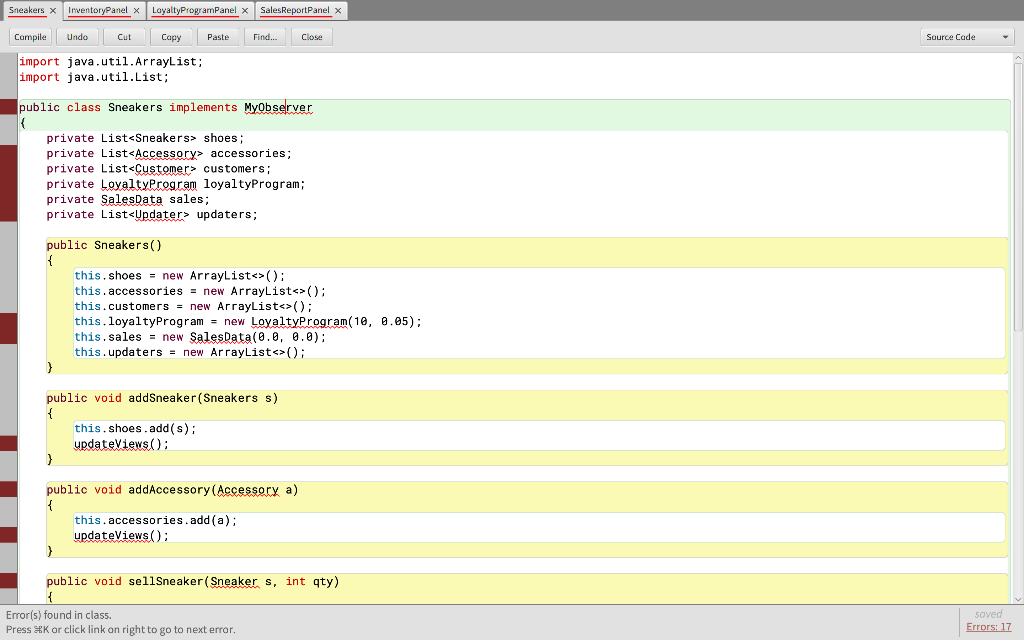Image resolution: width=1024 pixels, height=640 pixels.
Task: Click the red error marker next to addAccessory method
Action: [x=7, y=489]
